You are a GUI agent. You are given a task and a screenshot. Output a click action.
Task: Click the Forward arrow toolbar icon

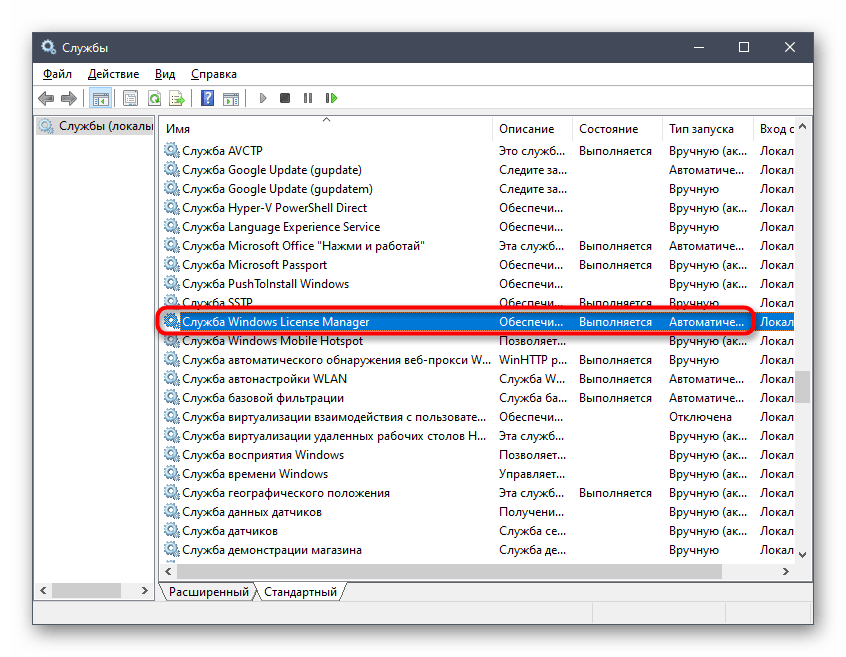69,98
